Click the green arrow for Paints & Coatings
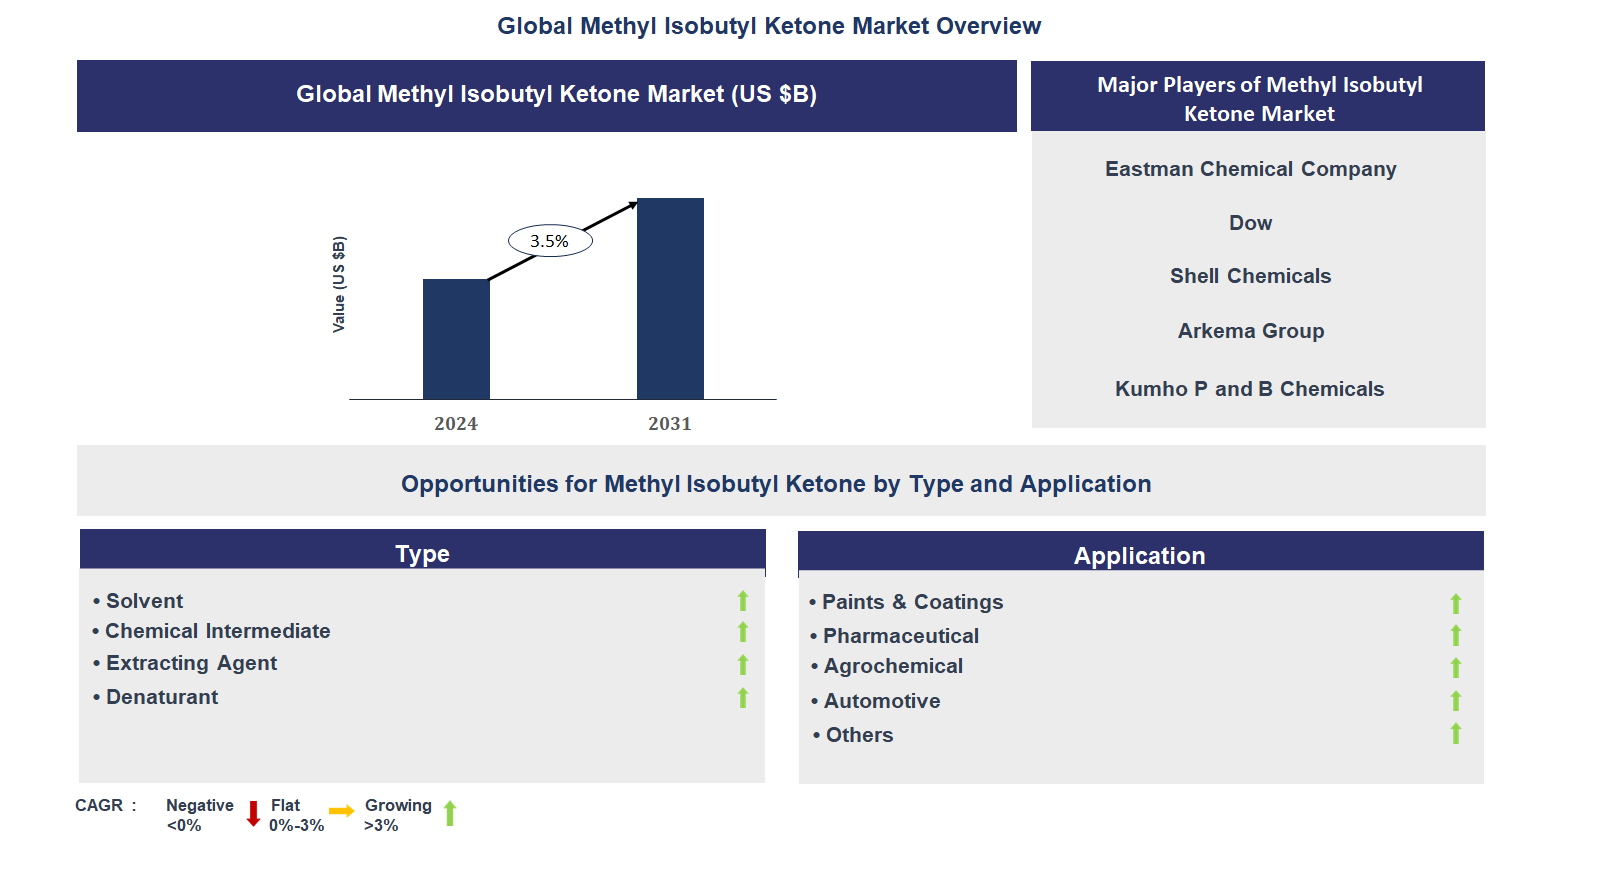Image resolution: width=1601 pixels, height=872 pixels. click(1455, 604)
